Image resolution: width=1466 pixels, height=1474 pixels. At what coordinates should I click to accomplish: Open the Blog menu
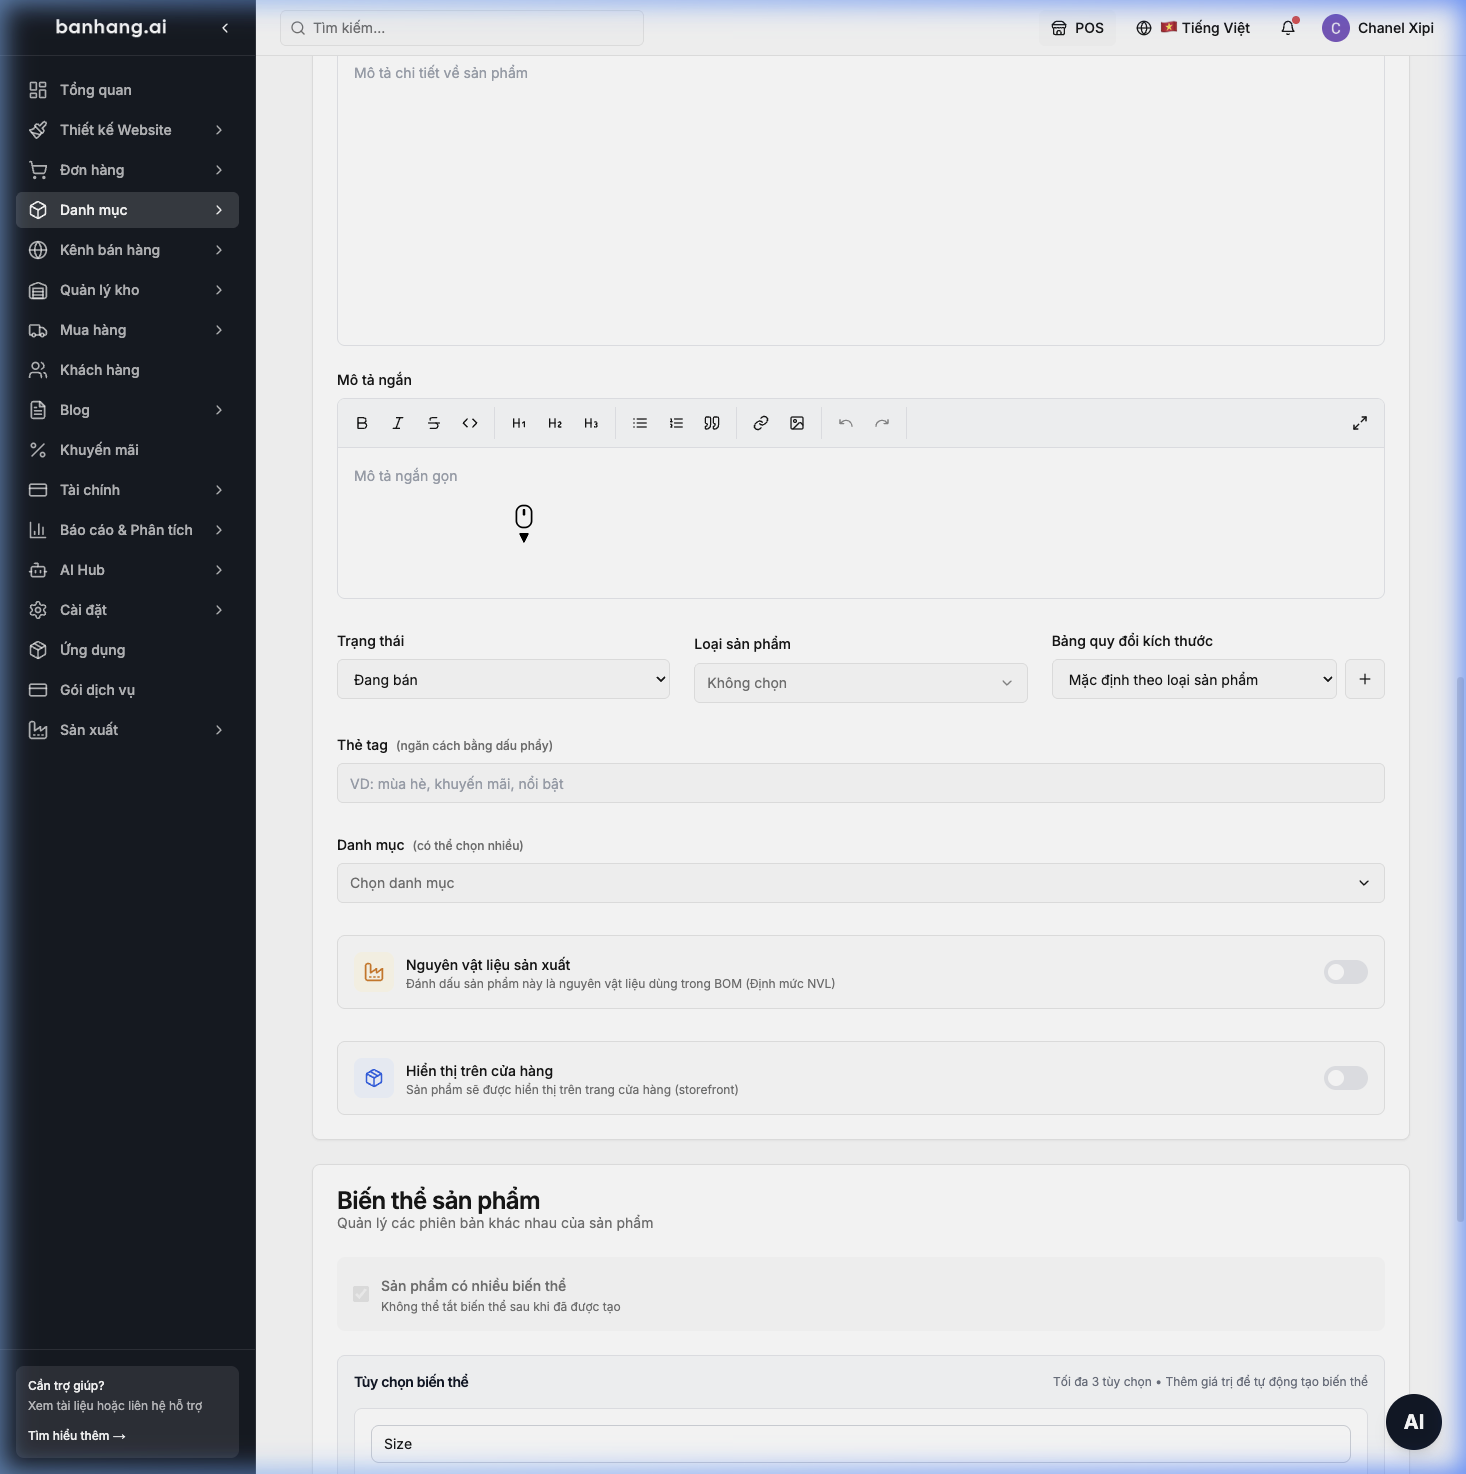127,410
